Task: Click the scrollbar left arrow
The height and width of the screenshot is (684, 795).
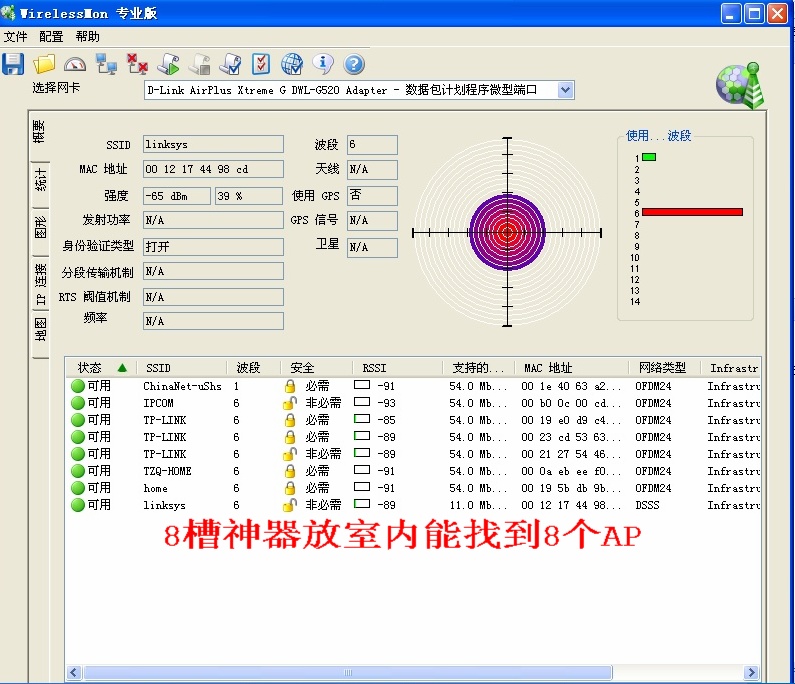Action: (x=74, y=672)
